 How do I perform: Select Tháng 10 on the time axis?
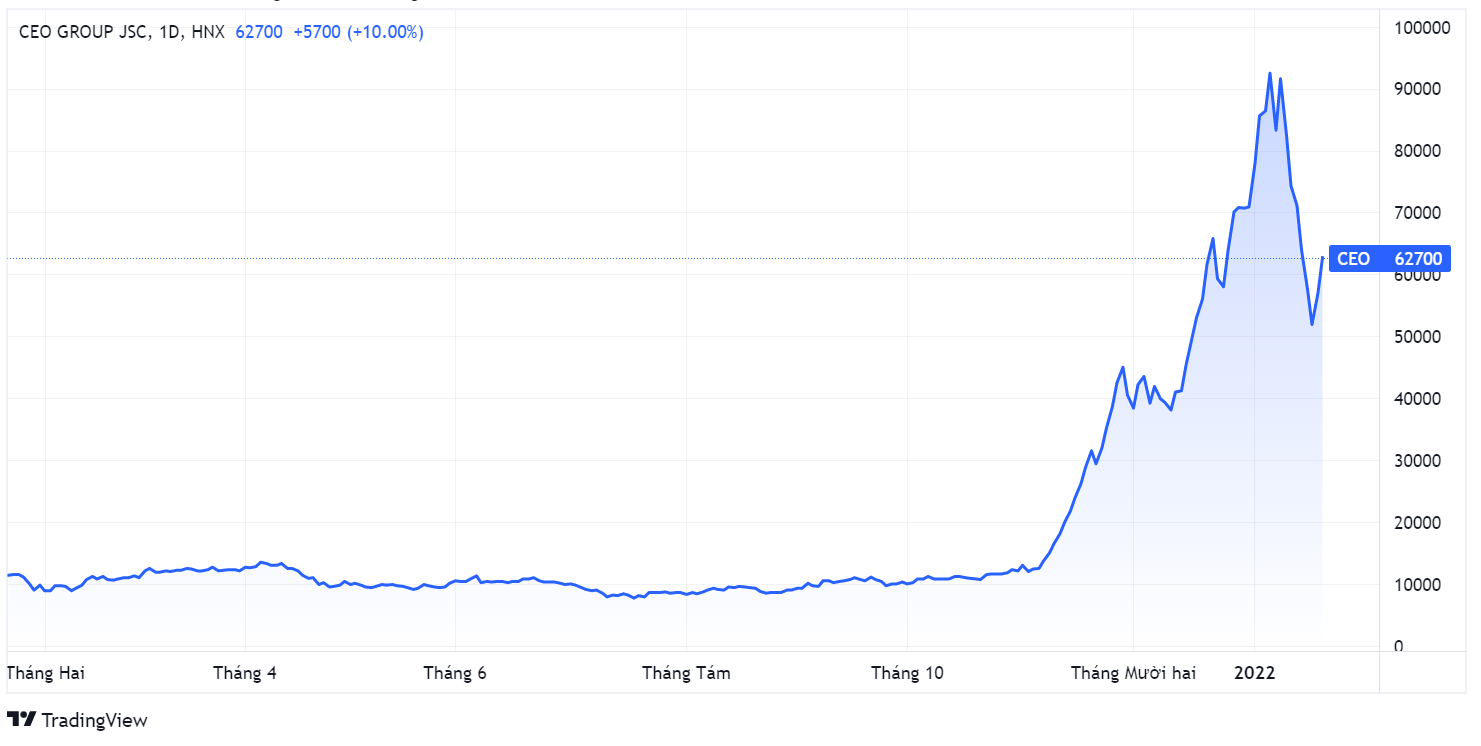click(907, 673)
